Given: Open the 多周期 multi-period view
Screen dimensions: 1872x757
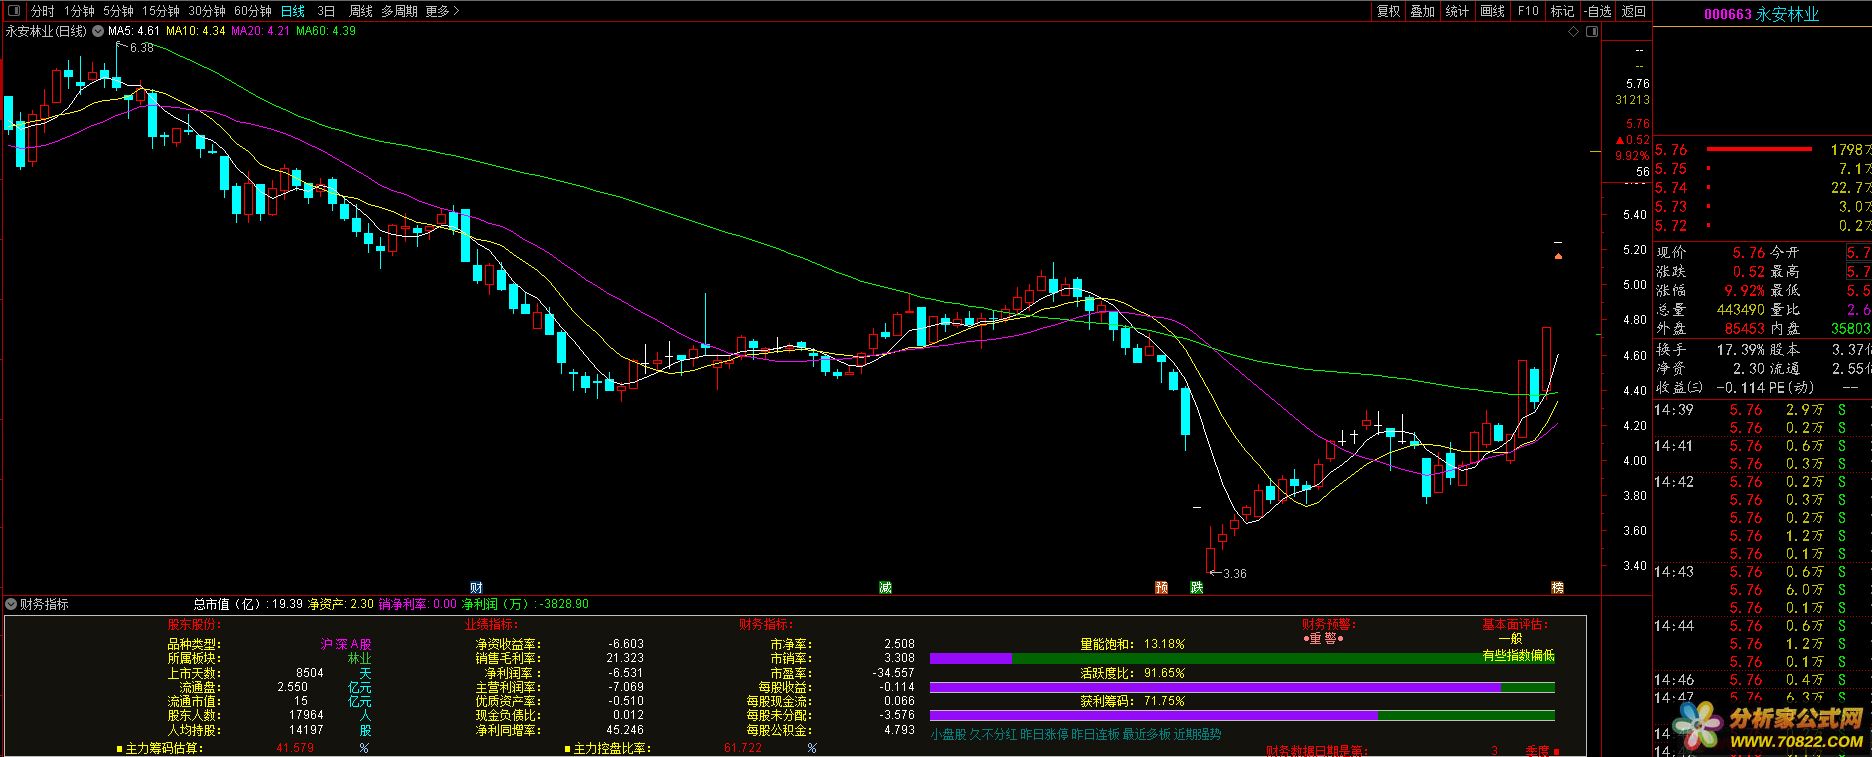Looking at the screenshot, I should tap(399, 11).
